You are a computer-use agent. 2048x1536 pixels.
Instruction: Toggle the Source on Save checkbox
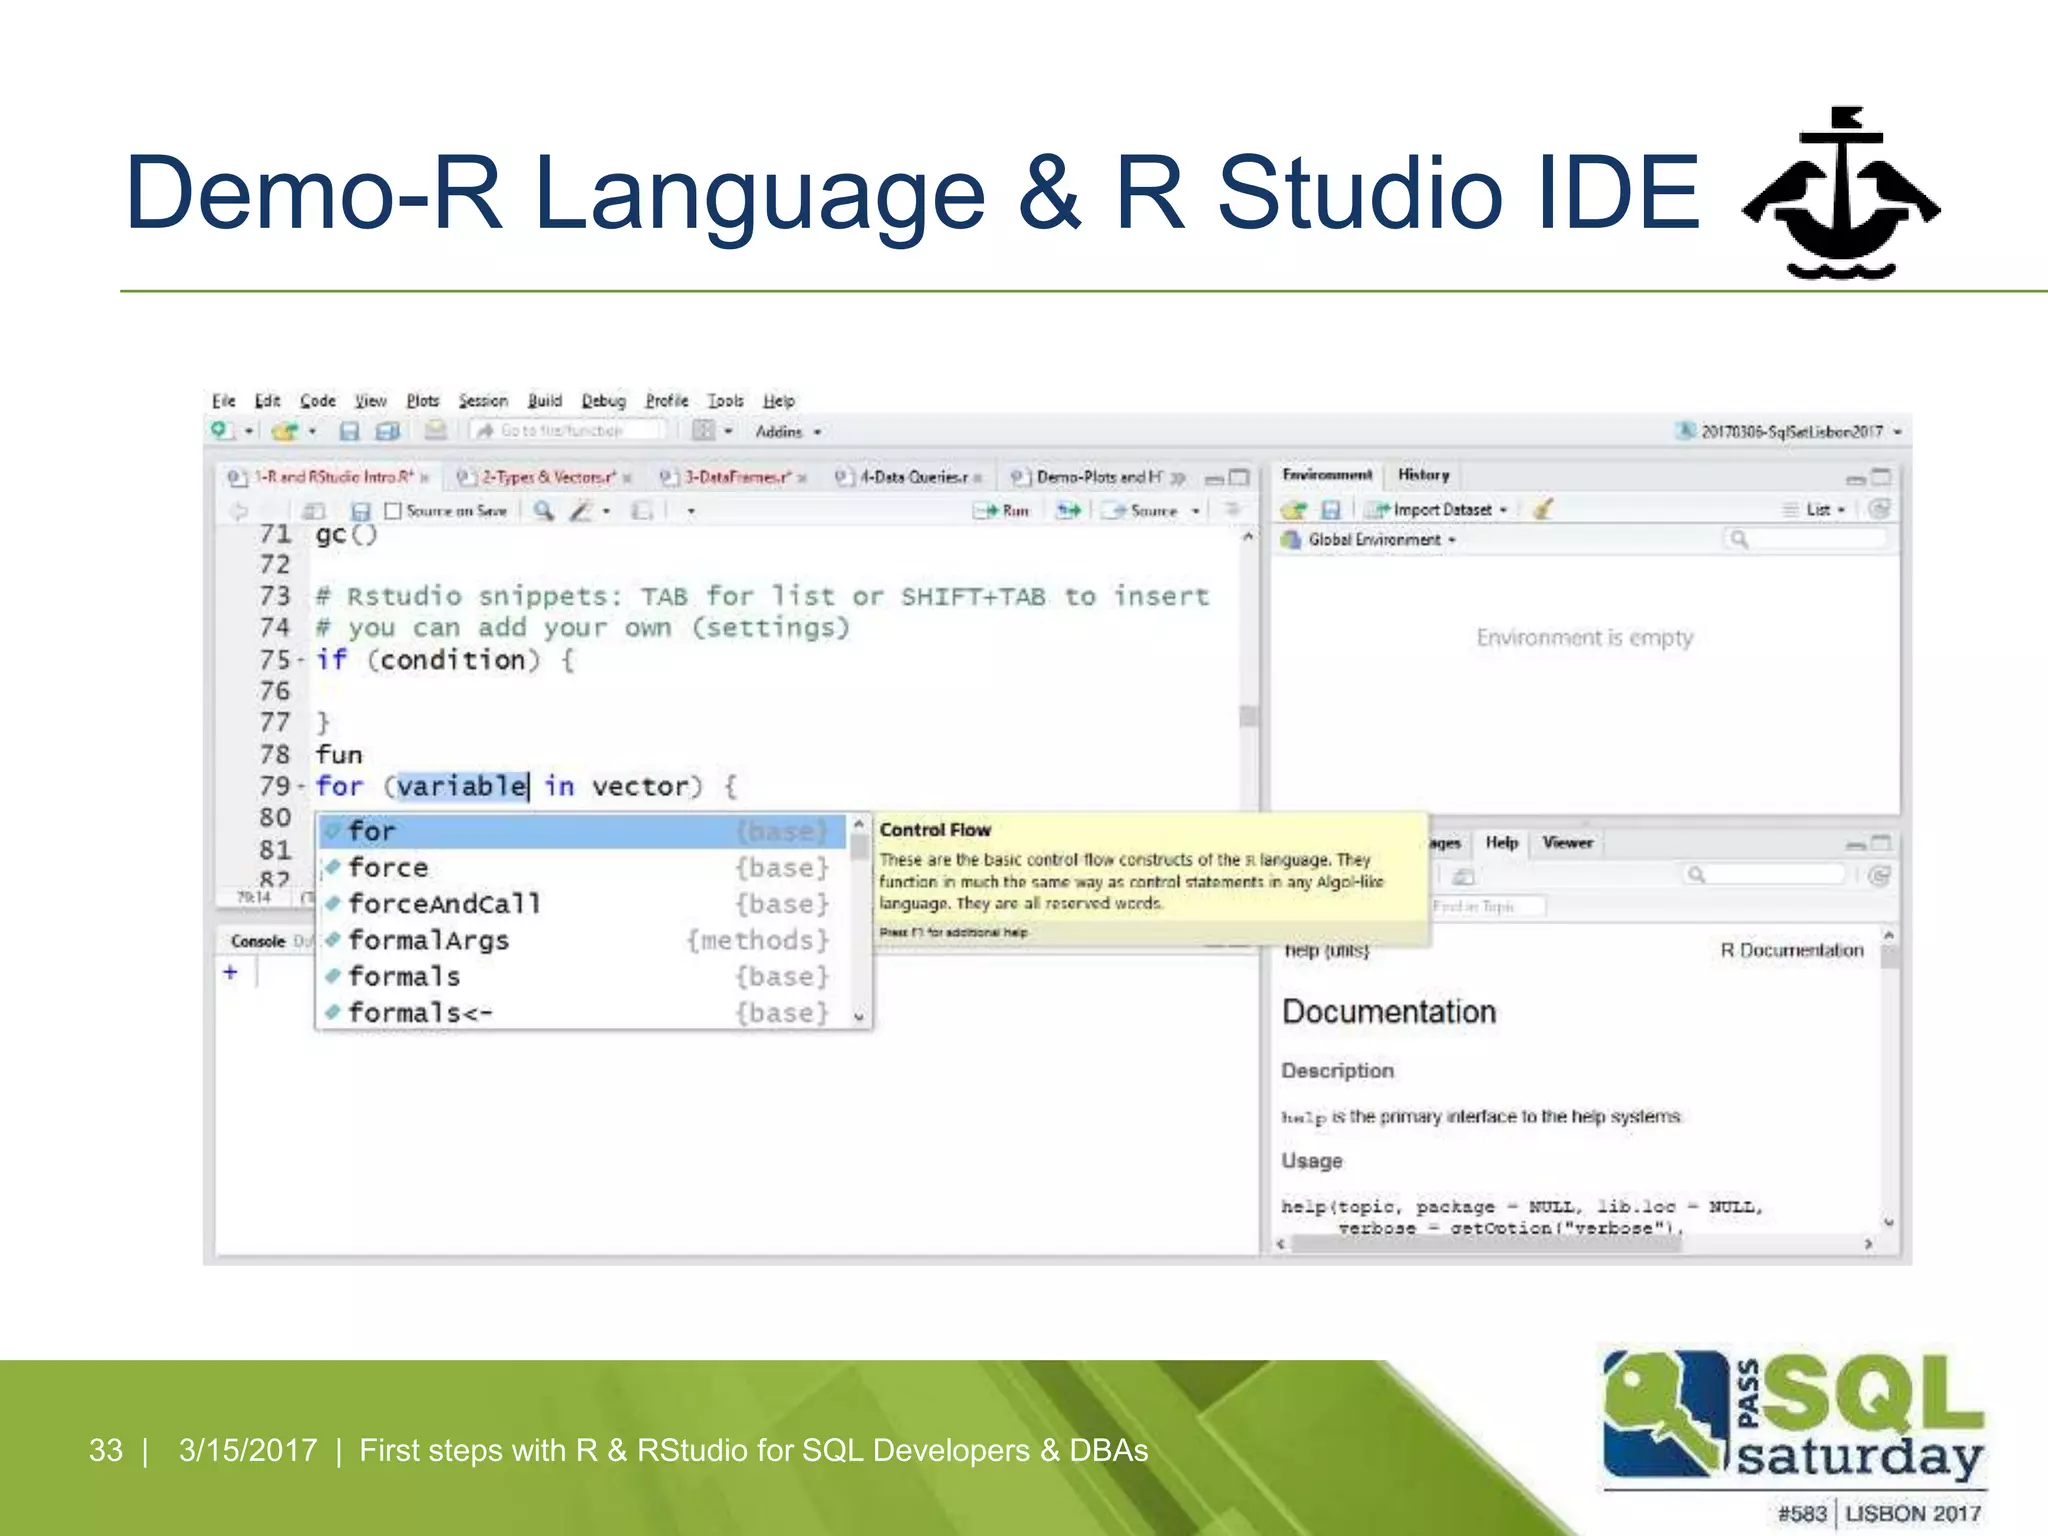[393, 511]
